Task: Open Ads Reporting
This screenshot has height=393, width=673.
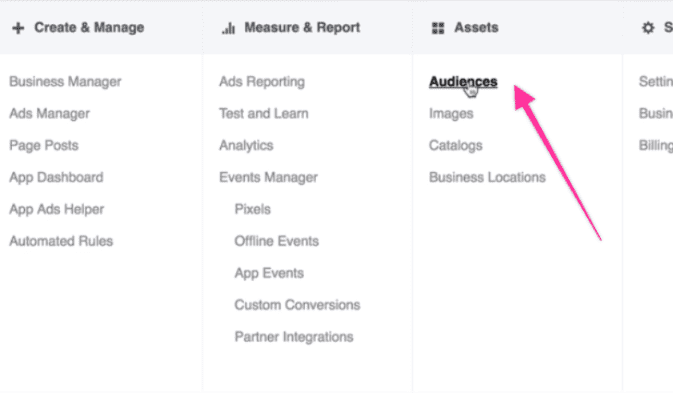Action: [262, 82]
